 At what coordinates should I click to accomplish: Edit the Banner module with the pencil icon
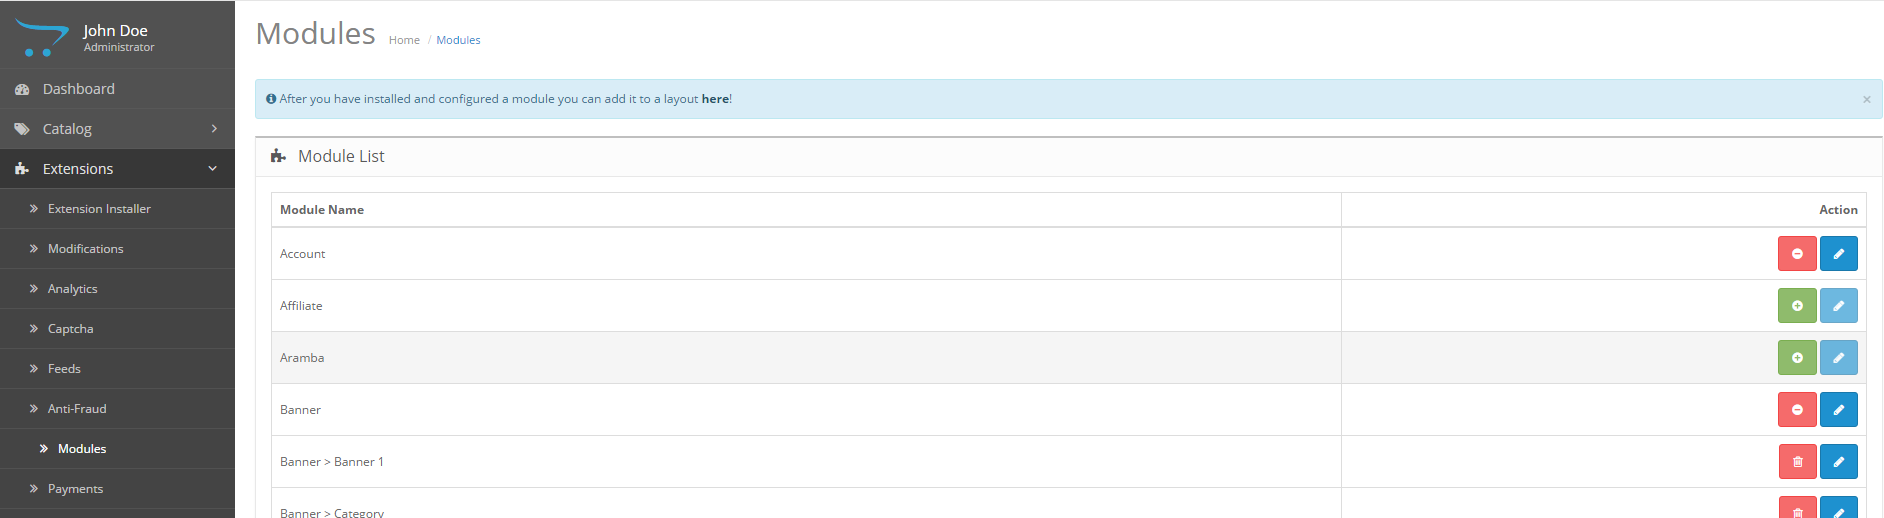(x=1838, y=410)
